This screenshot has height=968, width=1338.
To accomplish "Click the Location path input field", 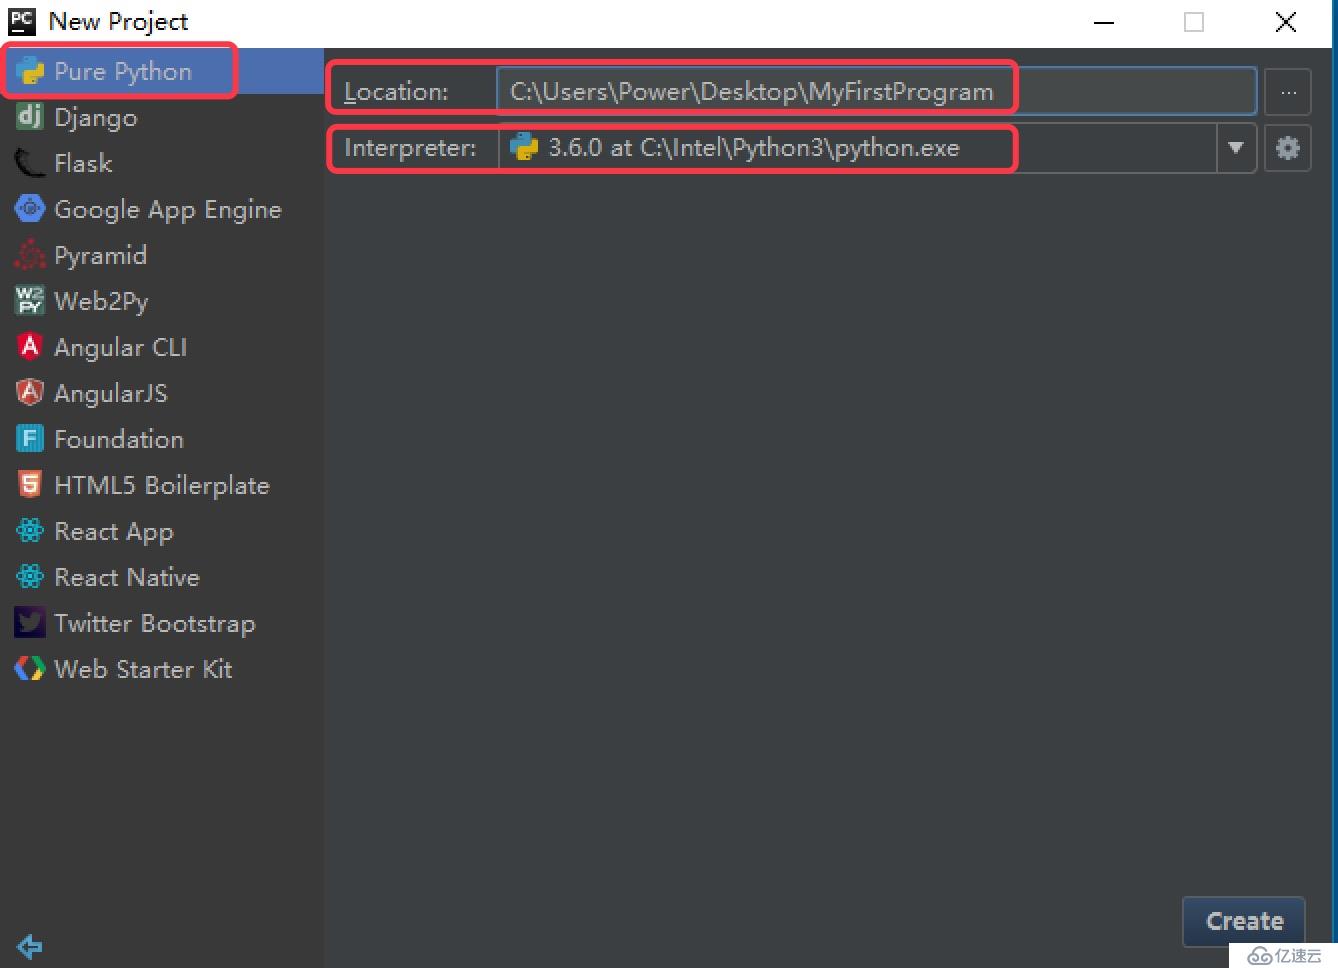I will [x=876, y=92].
